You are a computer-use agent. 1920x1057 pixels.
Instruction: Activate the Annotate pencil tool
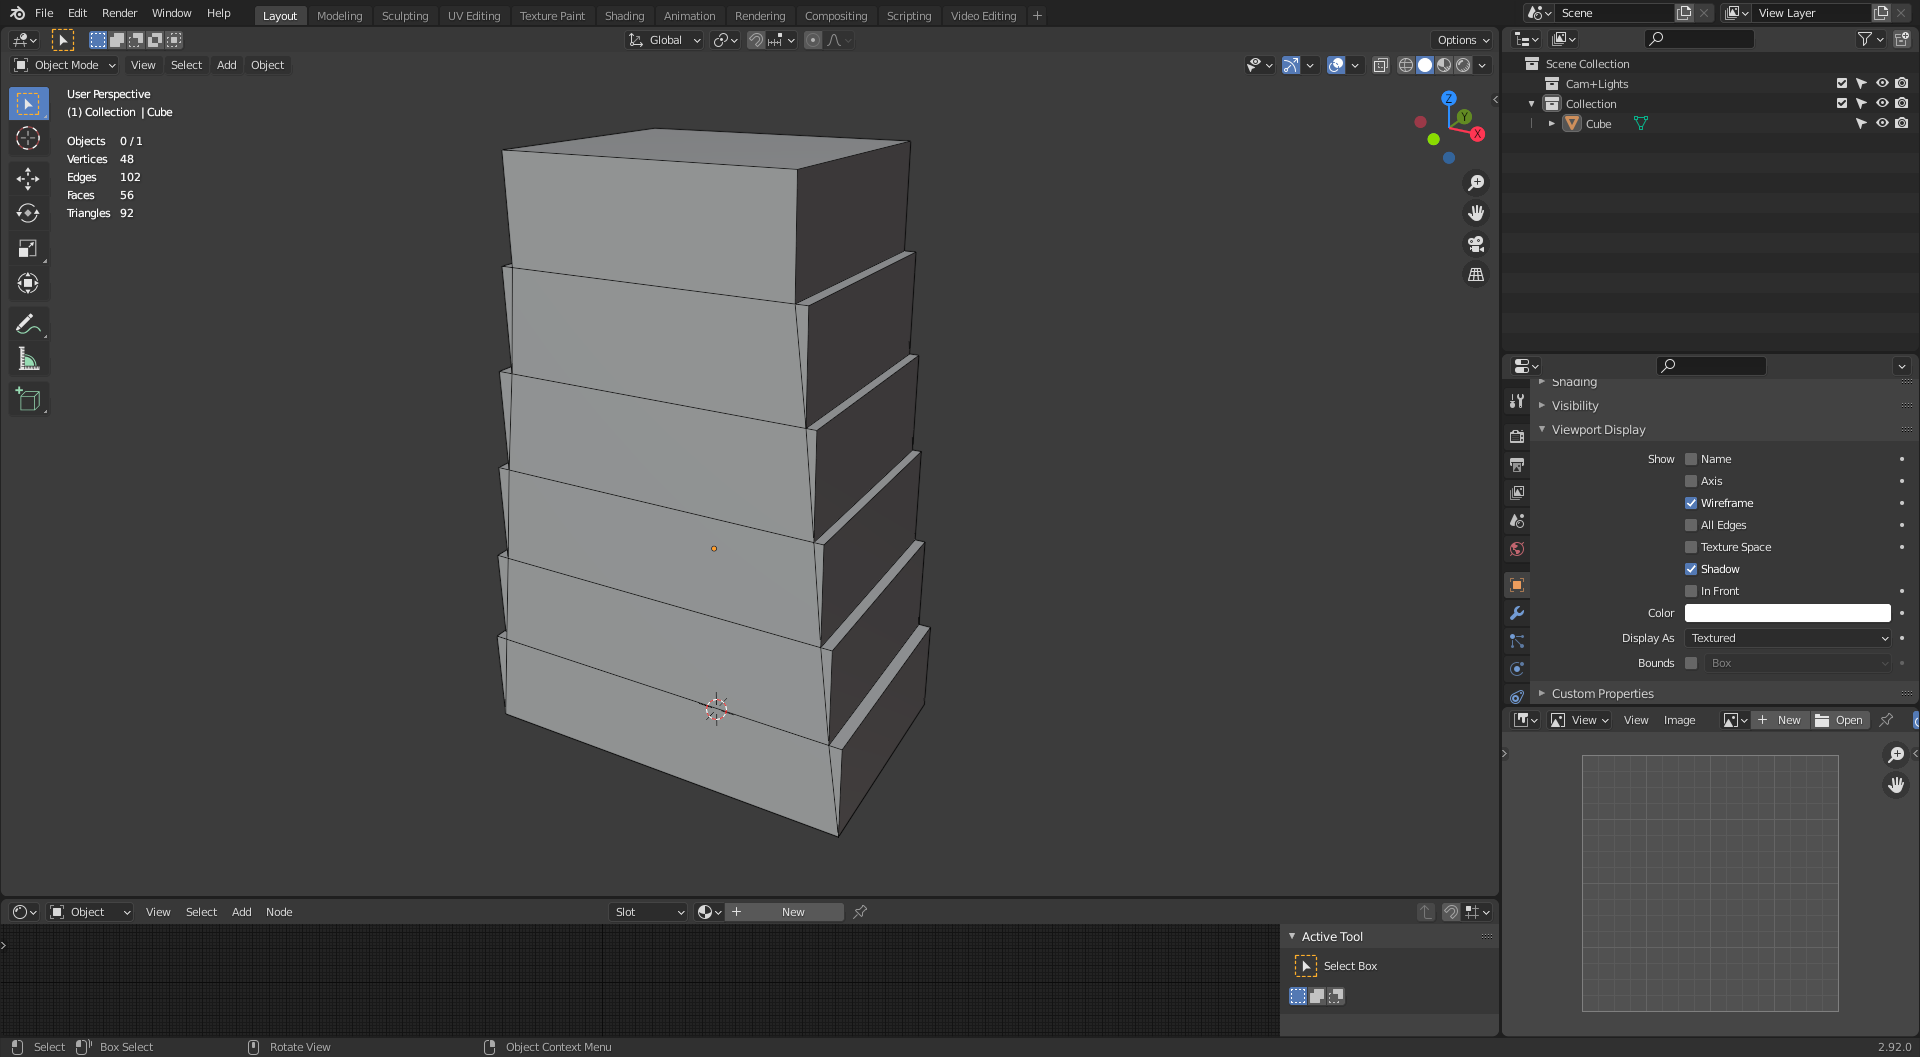[x=28, y=324]
